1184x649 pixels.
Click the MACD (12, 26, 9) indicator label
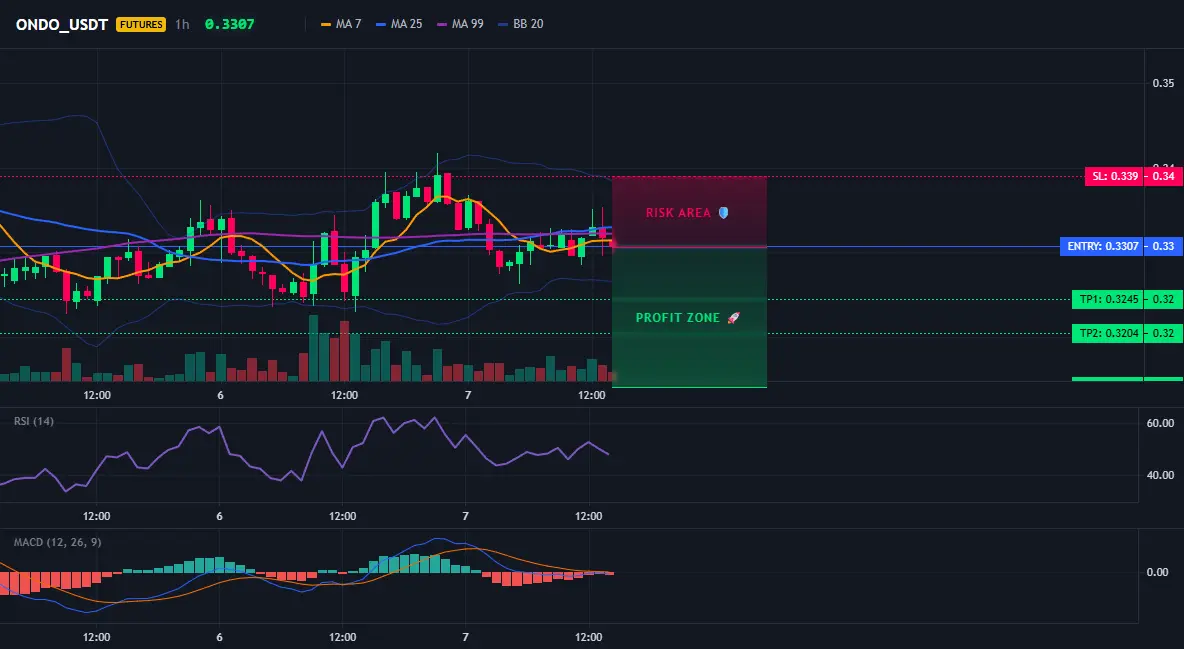pos(57,542)
